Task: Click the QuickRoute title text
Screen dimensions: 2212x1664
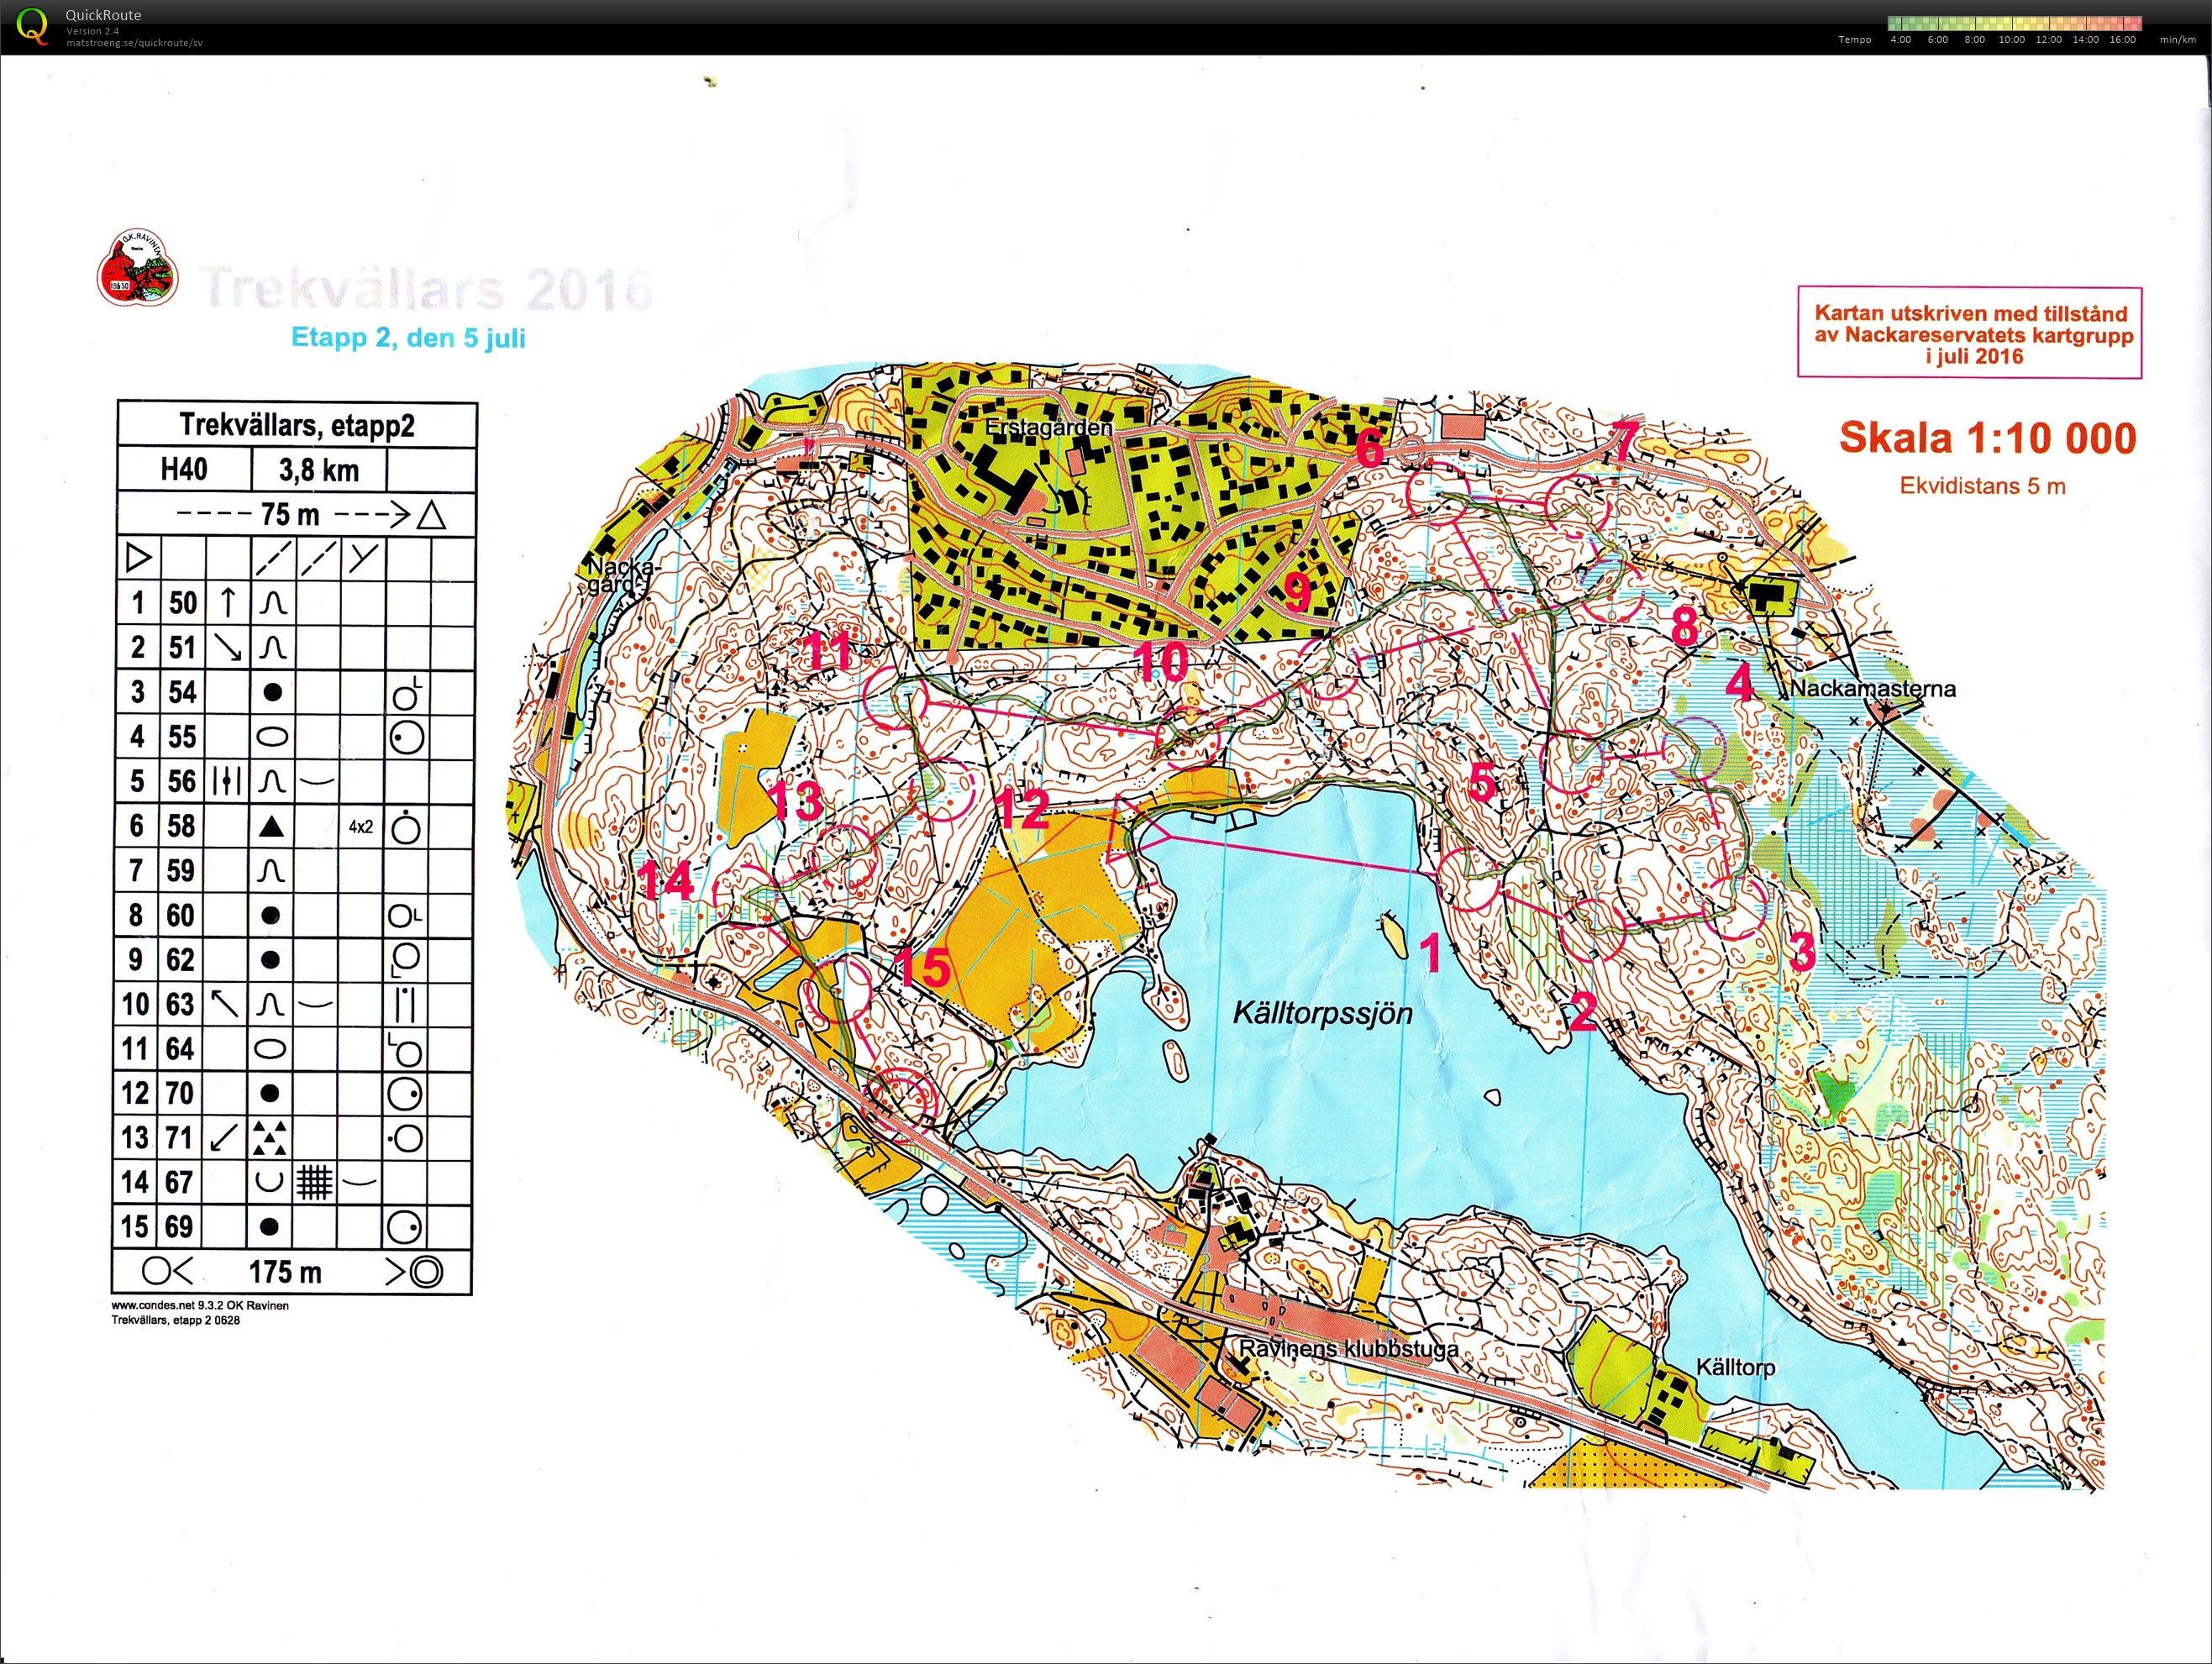Action: [103, 15]
